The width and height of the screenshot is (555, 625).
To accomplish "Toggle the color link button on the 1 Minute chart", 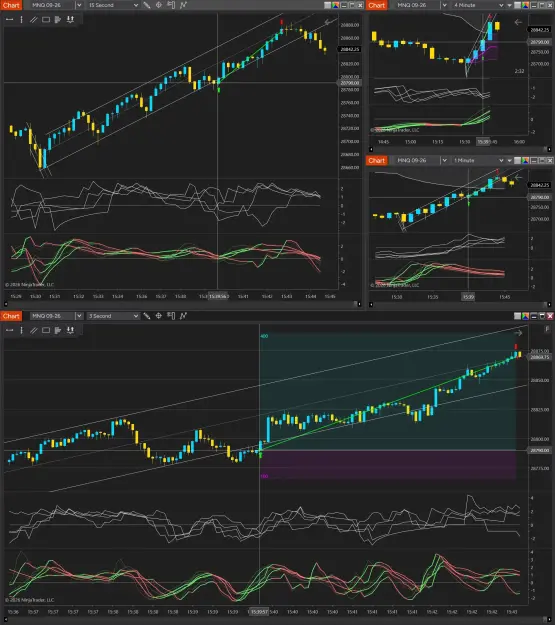I will click(x=525, y=160).
